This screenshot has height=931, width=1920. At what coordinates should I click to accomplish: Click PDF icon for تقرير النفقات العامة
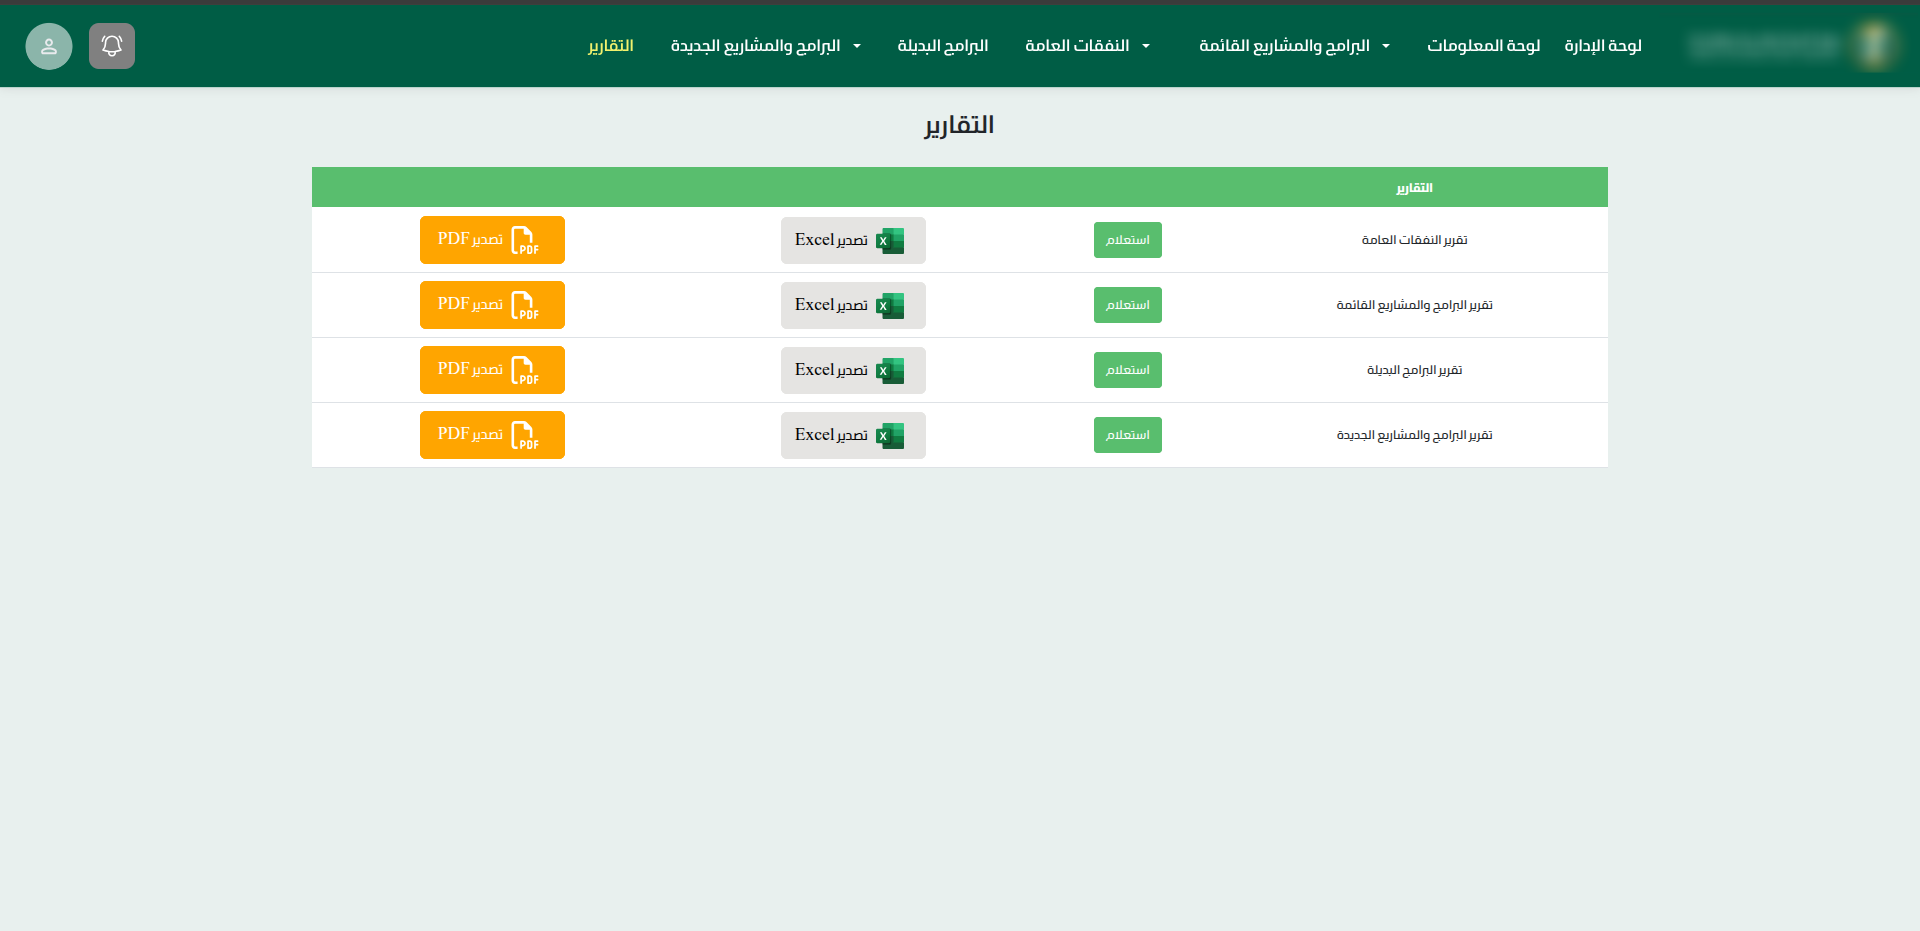point(524,240)
